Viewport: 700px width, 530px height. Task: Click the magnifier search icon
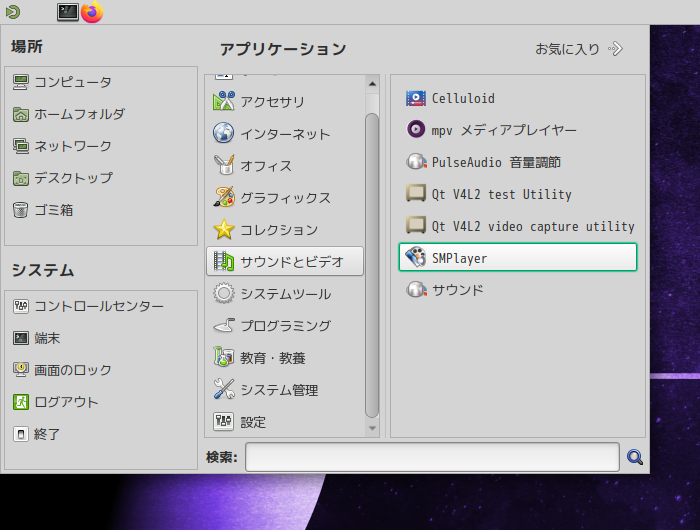(634, 457)
